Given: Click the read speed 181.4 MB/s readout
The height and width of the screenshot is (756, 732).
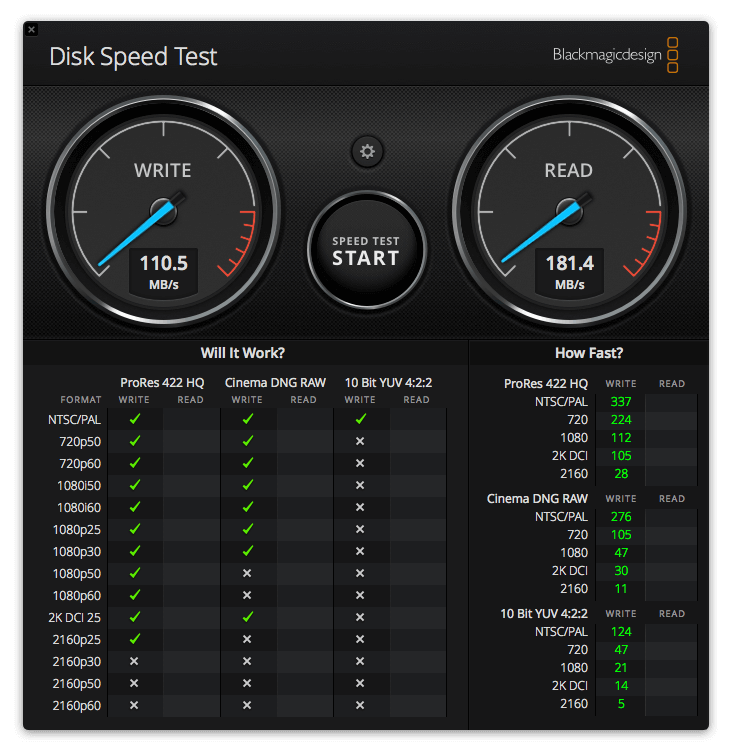Looking at the screenshot, I should pos(569,271).
